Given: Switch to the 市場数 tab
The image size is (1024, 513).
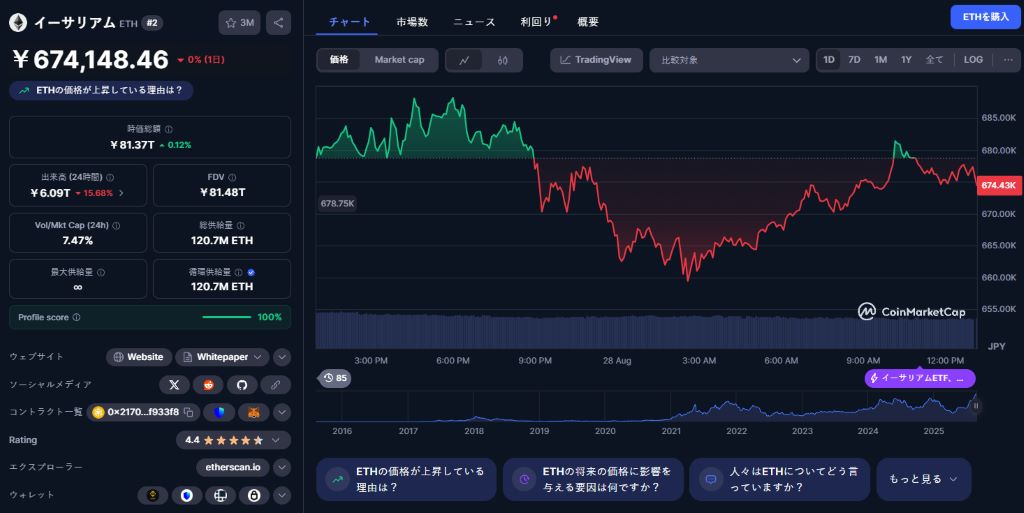Looking at the screenshot, I should 412,22.
